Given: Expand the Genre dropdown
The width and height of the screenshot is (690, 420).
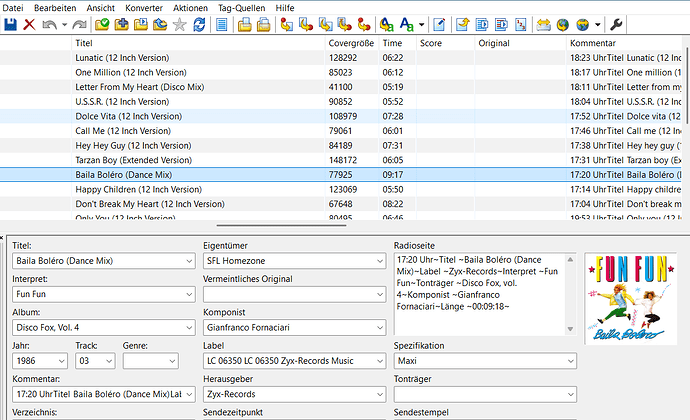Looking at the screenshot, I should click(172, 361).
